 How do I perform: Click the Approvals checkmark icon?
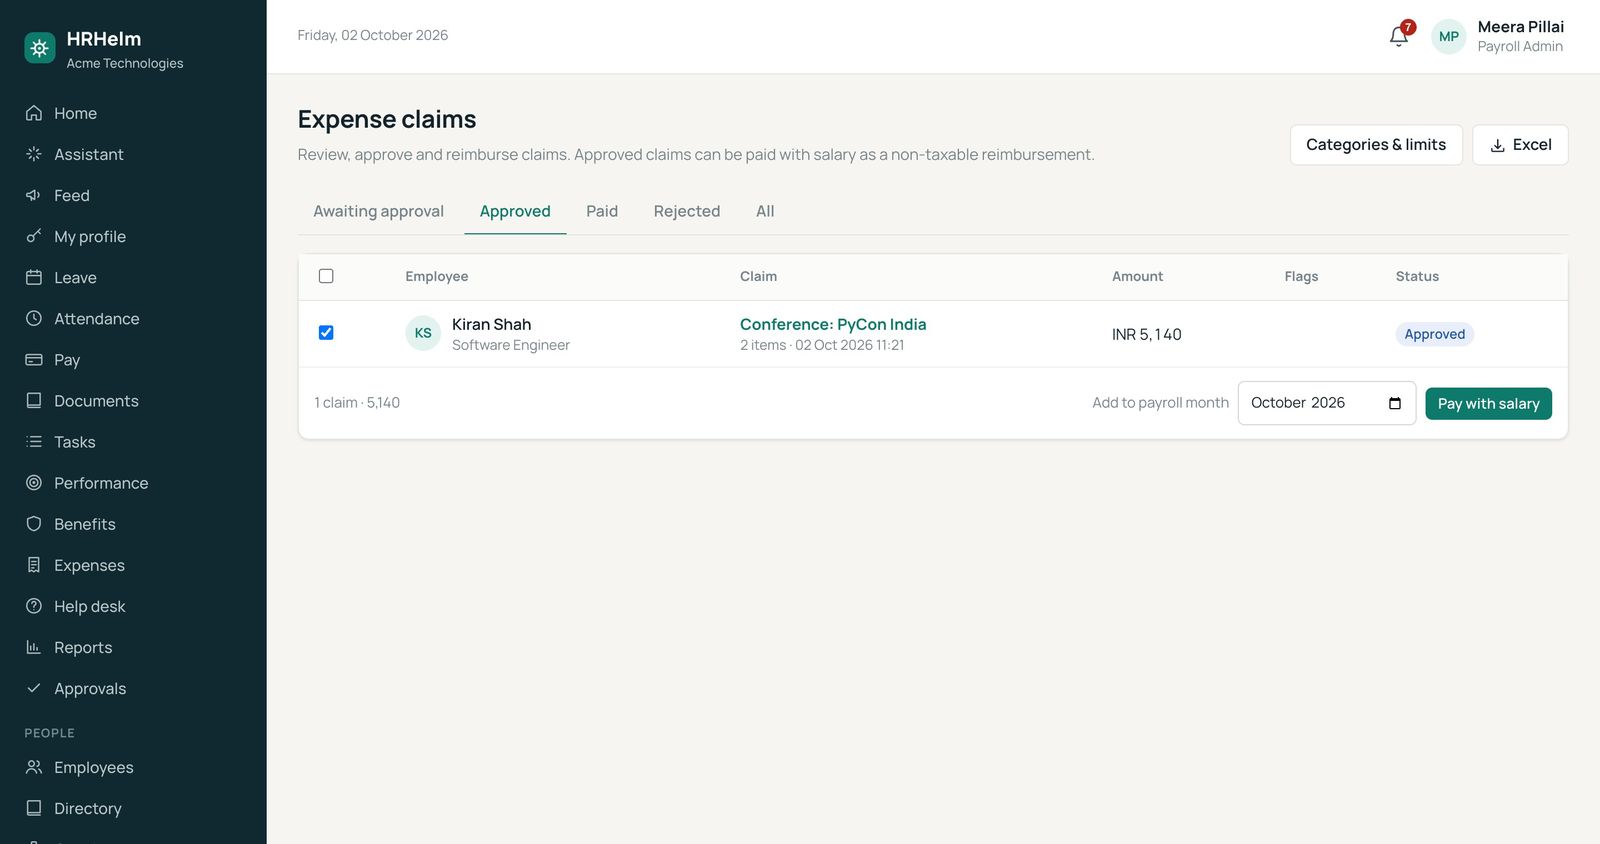pos(34,688)
